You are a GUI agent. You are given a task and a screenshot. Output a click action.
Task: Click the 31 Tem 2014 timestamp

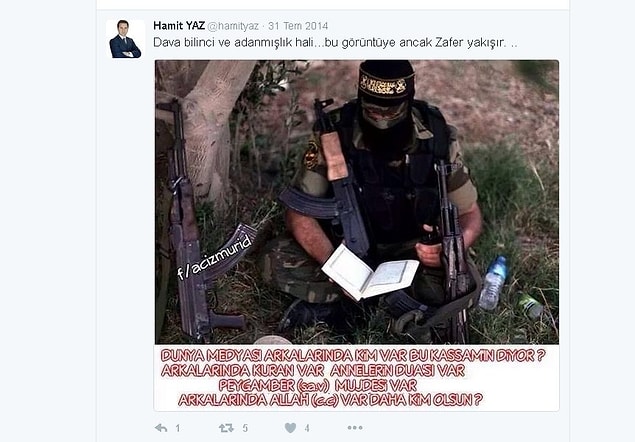click(x=298, y=26)
